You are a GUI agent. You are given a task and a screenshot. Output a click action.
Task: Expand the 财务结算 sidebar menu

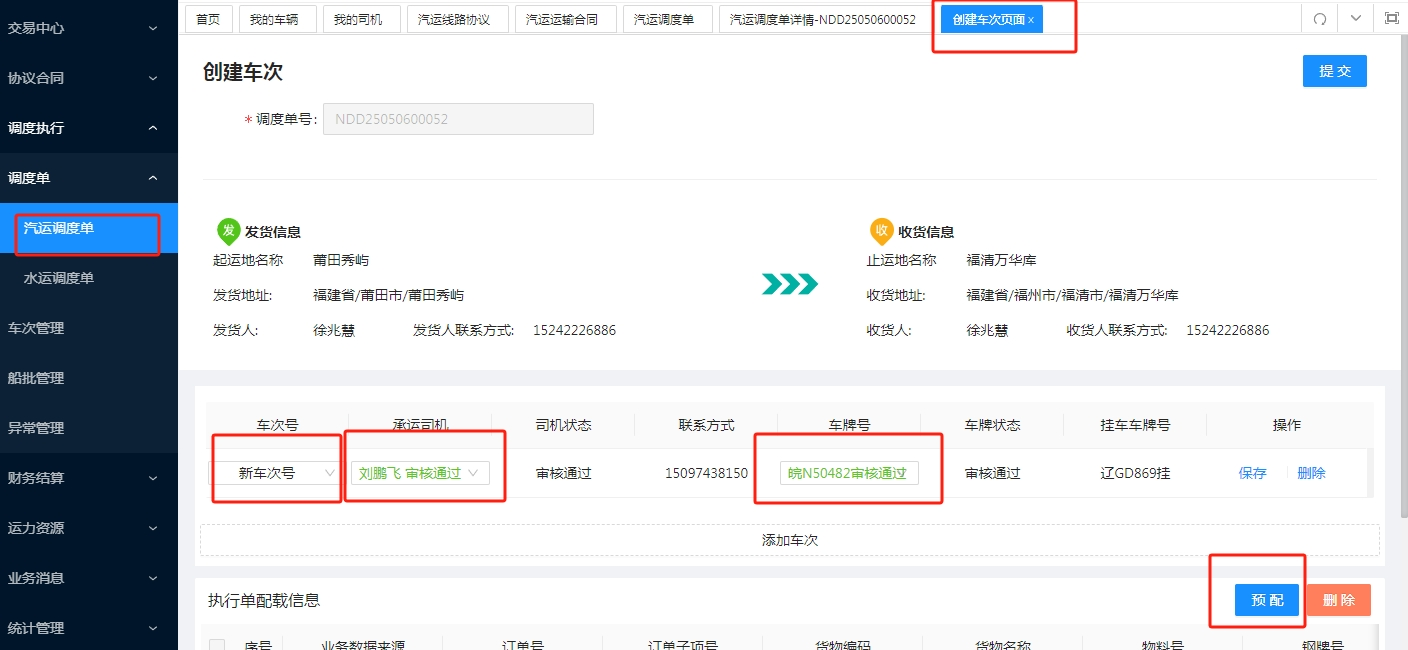coord(89,478)
